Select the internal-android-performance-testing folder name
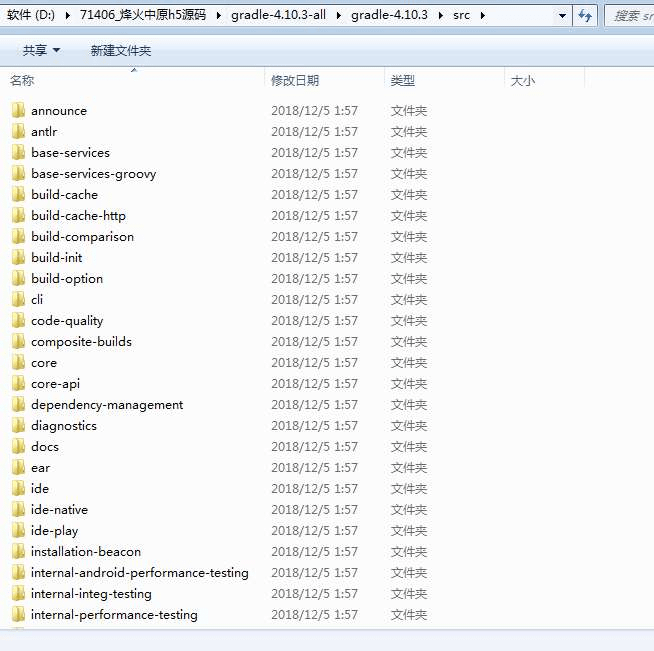 point(140,573)
